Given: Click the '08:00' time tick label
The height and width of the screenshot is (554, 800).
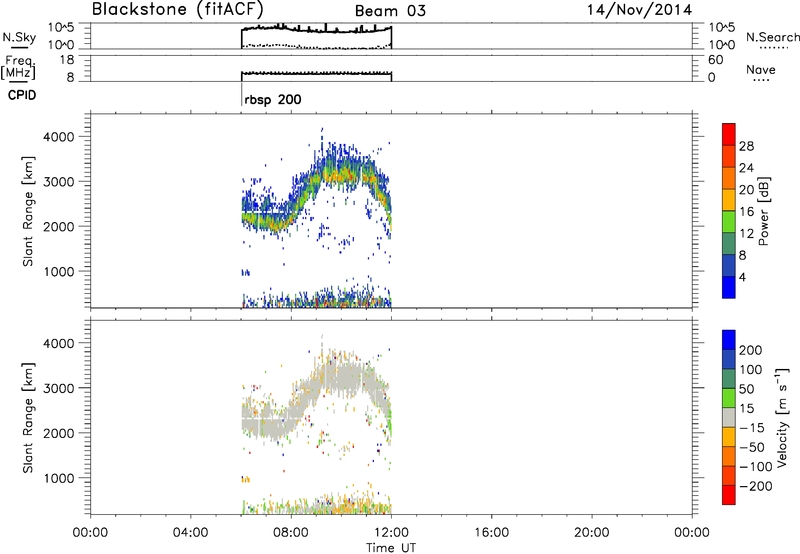Looking at the screenshot, I should pyautogui.click(x=291, y=533).
